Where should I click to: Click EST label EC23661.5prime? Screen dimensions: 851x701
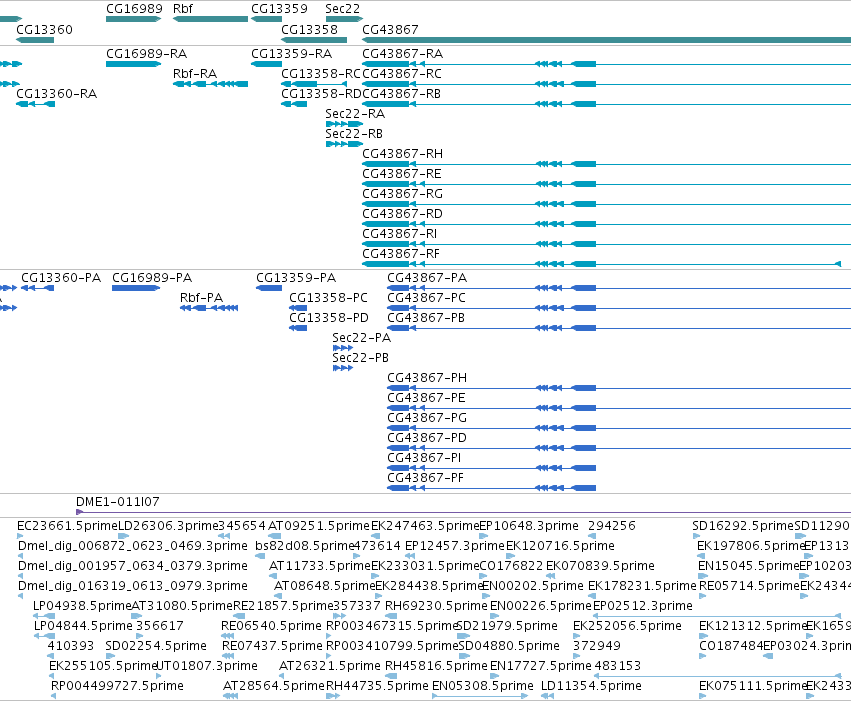click(67, 526)
